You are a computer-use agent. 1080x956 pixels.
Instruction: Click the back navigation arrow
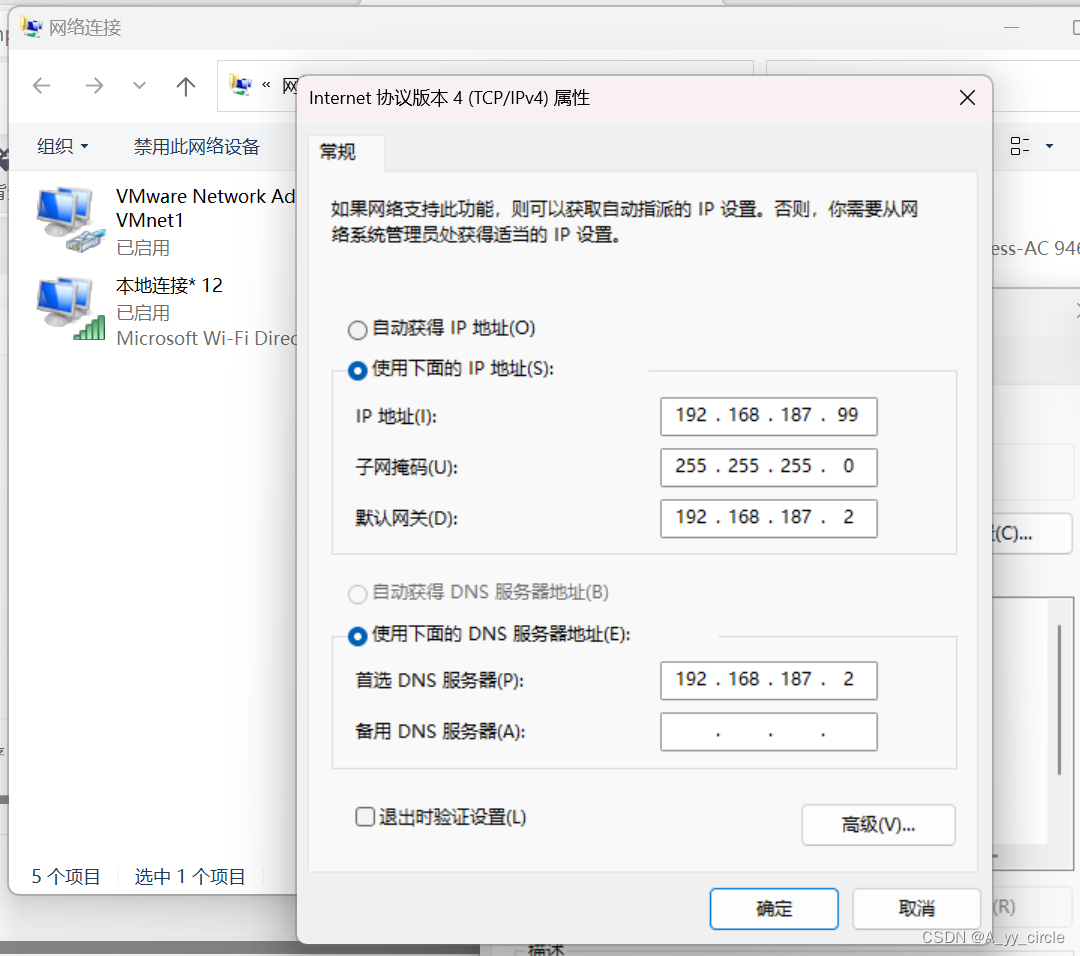tap(41, 86)
